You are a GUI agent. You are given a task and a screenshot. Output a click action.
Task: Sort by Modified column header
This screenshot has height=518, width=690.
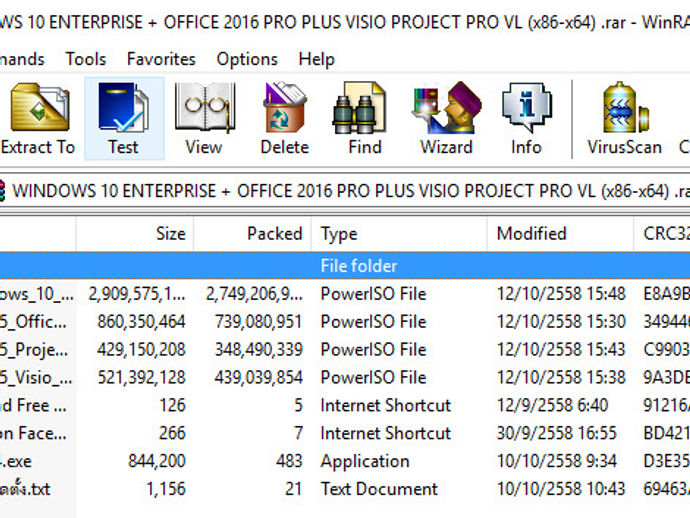pos(531,234)
